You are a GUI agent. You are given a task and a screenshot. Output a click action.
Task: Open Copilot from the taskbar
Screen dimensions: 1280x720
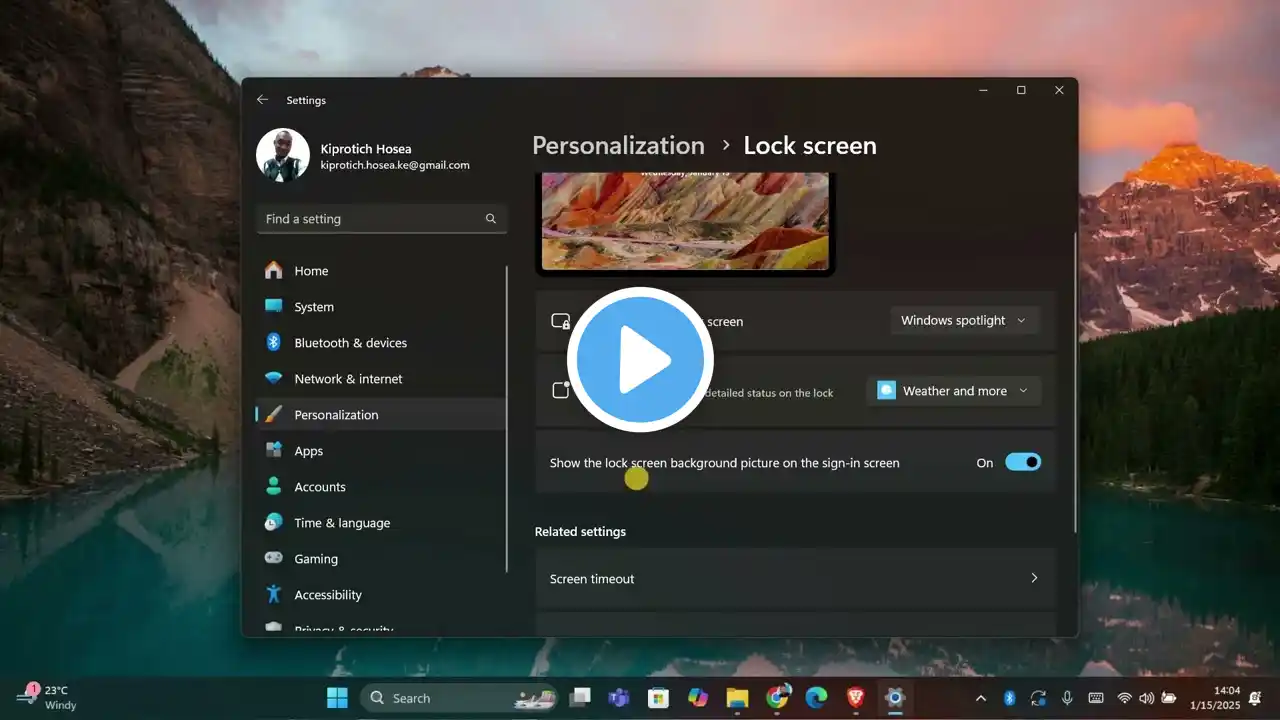coord(697,698)
